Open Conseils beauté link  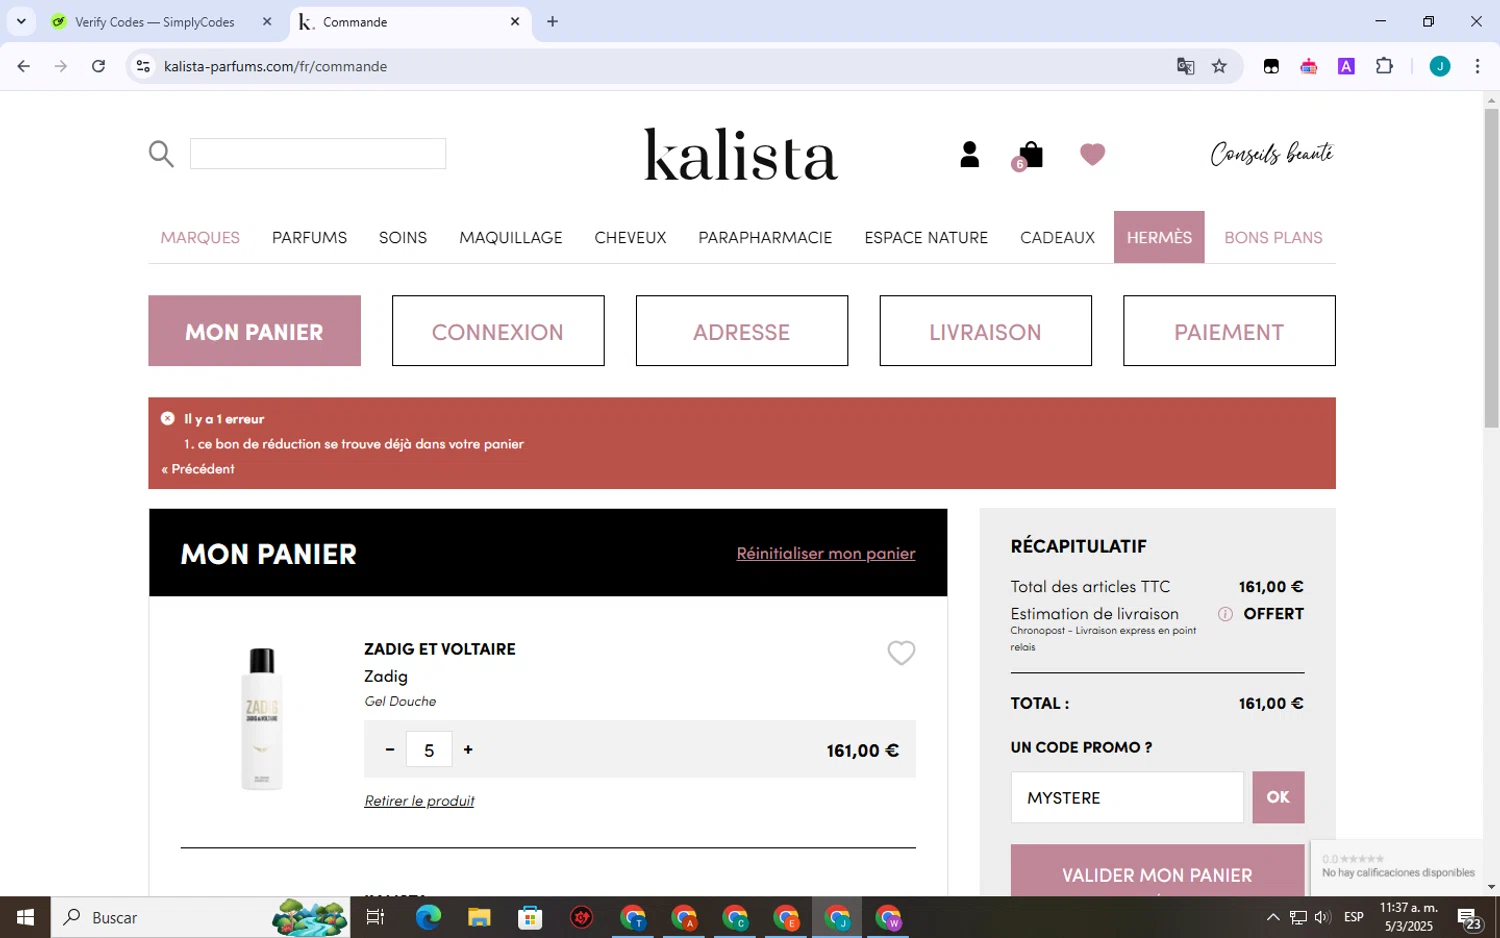click(1272, 153)
